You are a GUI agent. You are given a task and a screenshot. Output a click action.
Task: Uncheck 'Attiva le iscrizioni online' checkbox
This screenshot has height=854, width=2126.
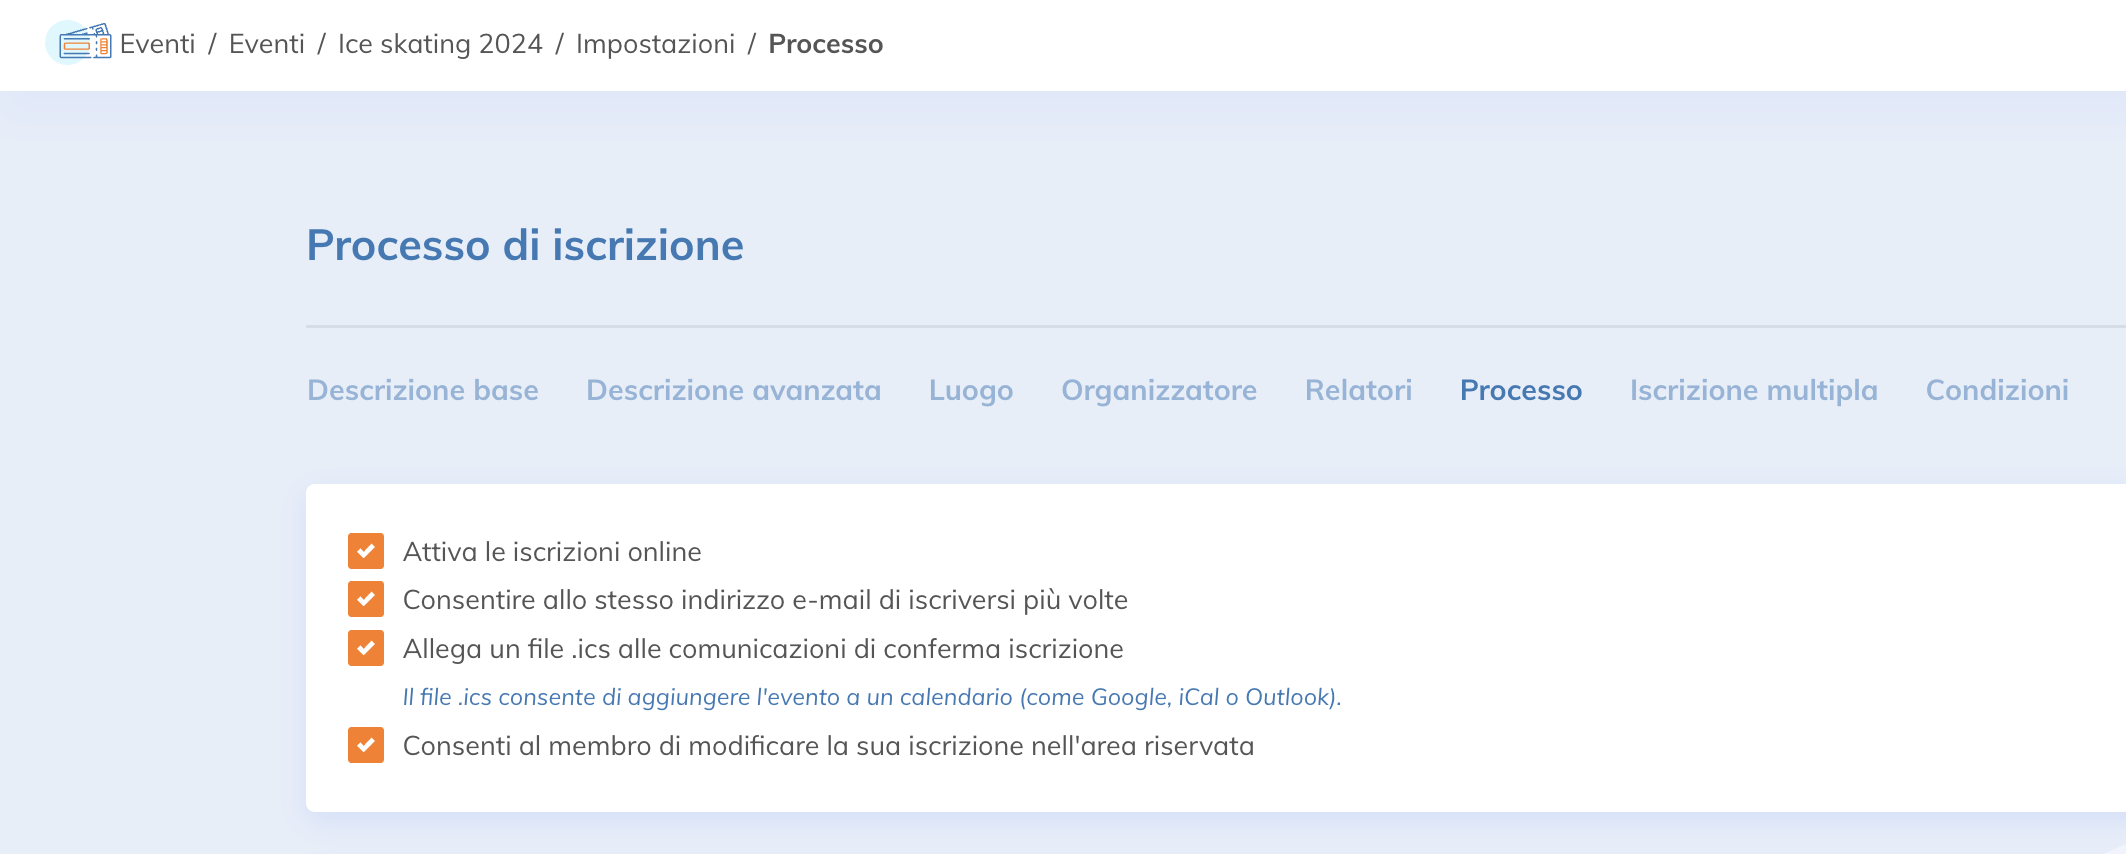pyautogui.click(x=366, y=551)
